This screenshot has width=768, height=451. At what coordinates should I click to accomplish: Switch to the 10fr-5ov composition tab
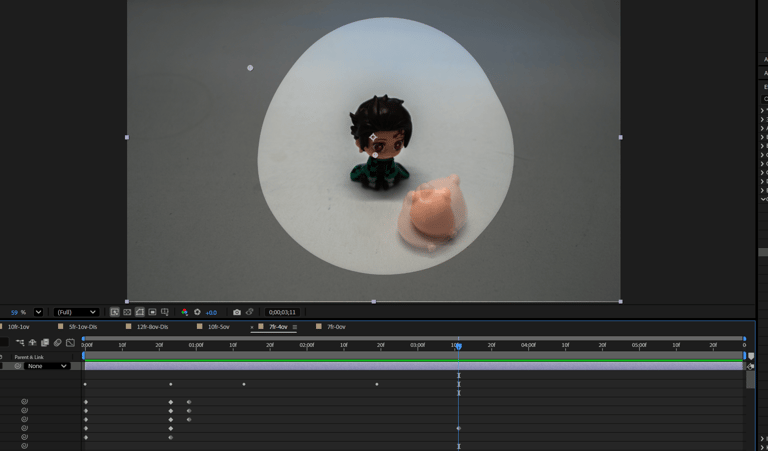(218, 327)
